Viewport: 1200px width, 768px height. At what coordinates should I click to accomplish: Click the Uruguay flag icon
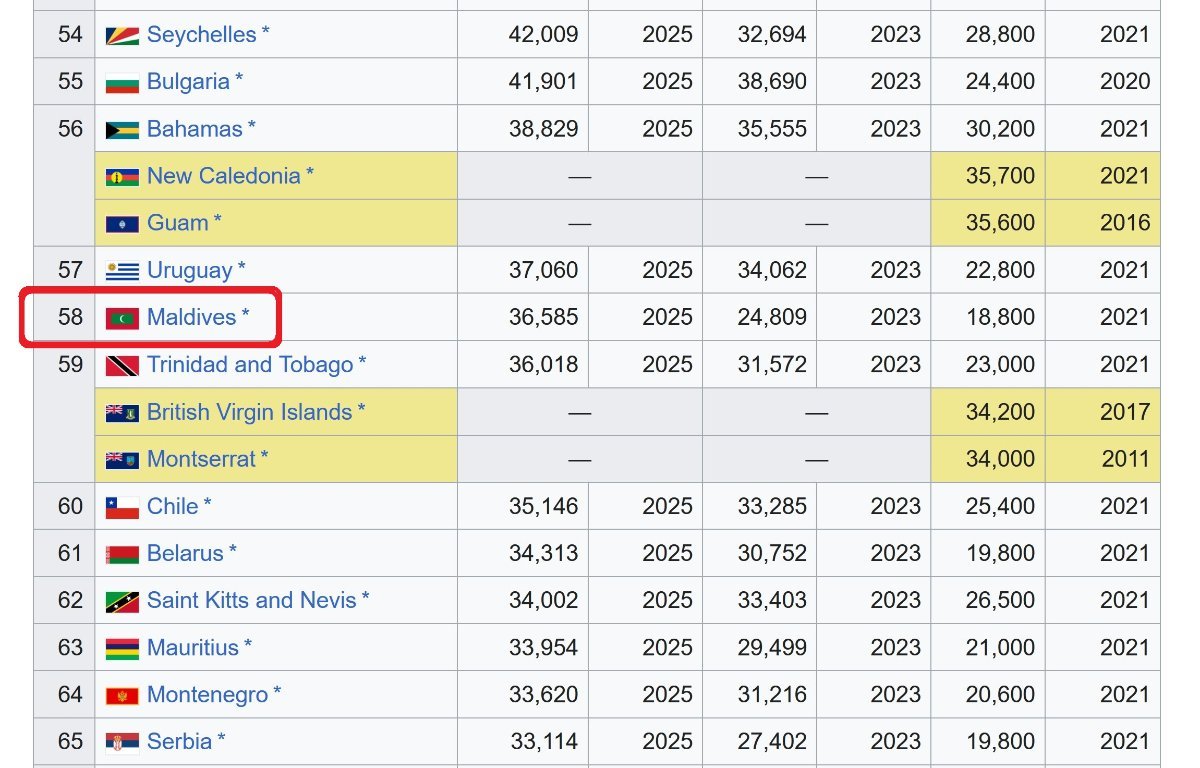tap(122, 271)
